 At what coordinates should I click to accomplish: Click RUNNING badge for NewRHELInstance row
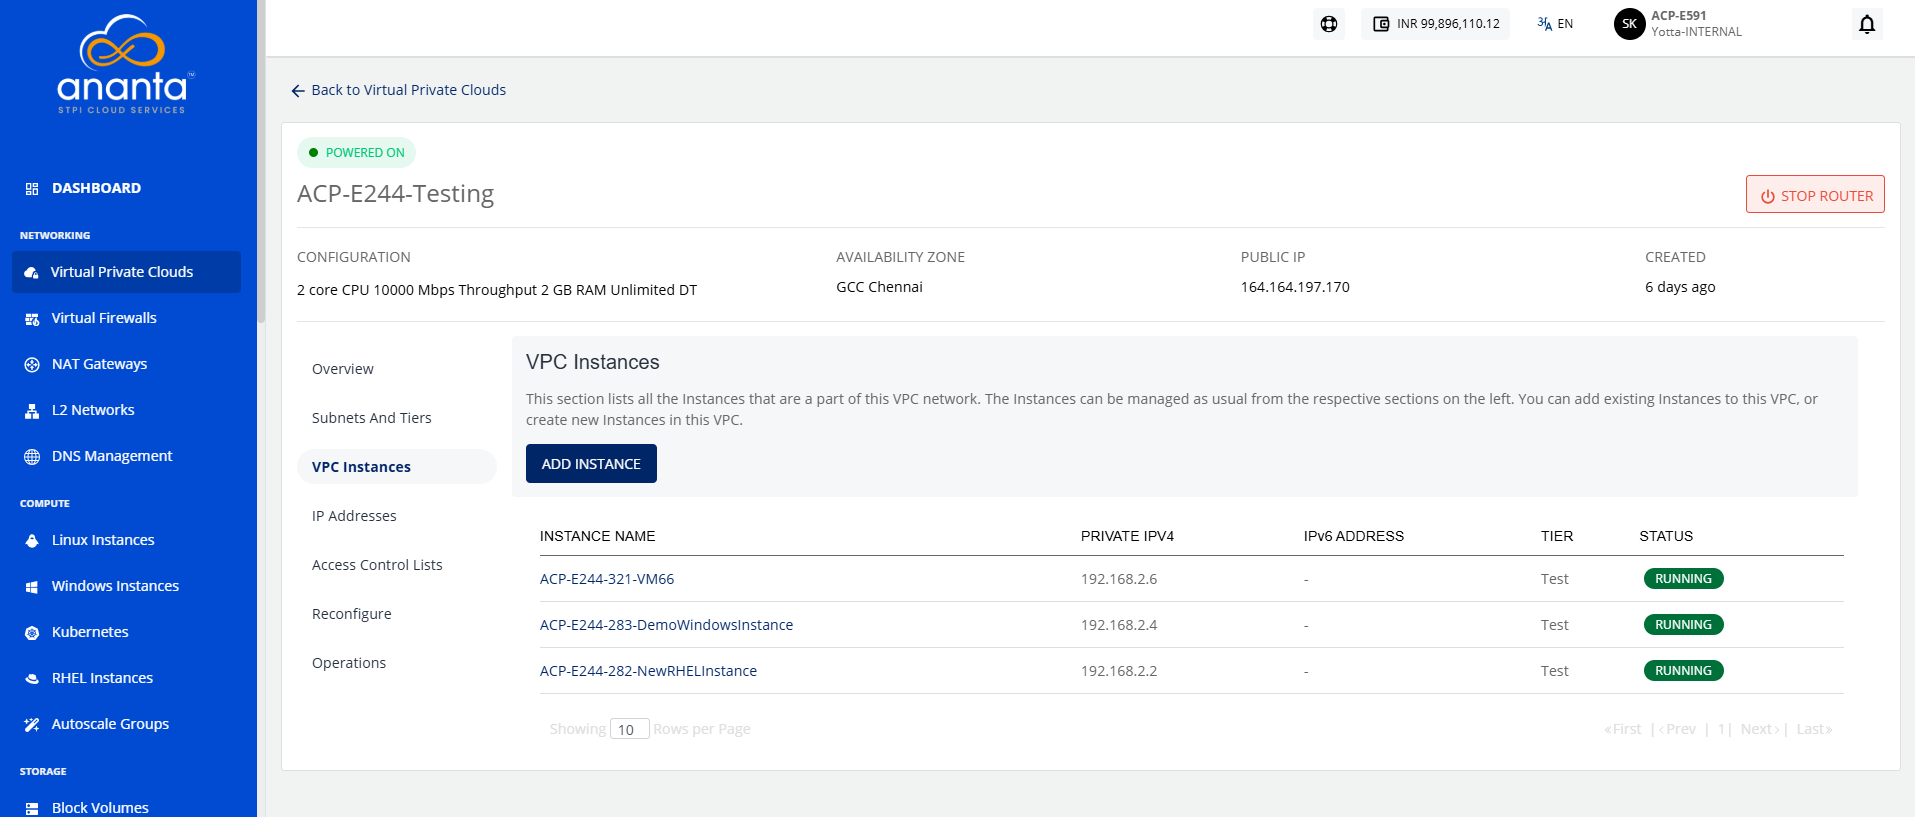(x=1683, y=671)
